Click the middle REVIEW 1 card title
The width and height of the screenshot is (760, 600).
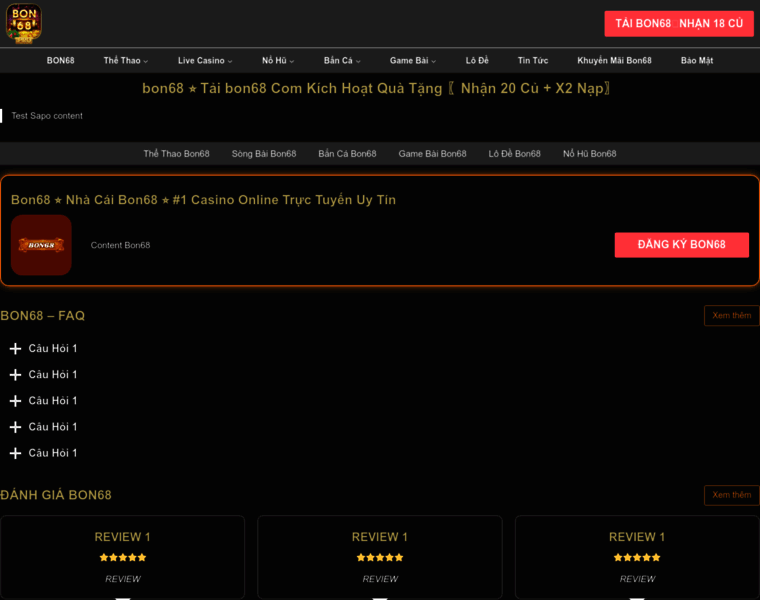(380, 537)
